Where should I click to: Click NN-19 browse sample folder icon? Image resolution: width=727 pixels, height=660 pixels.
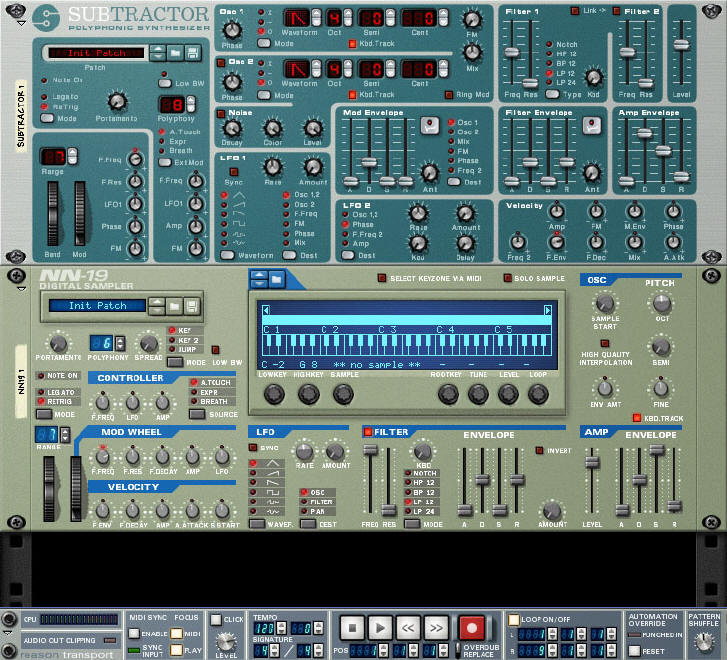(x=276, y=278)
